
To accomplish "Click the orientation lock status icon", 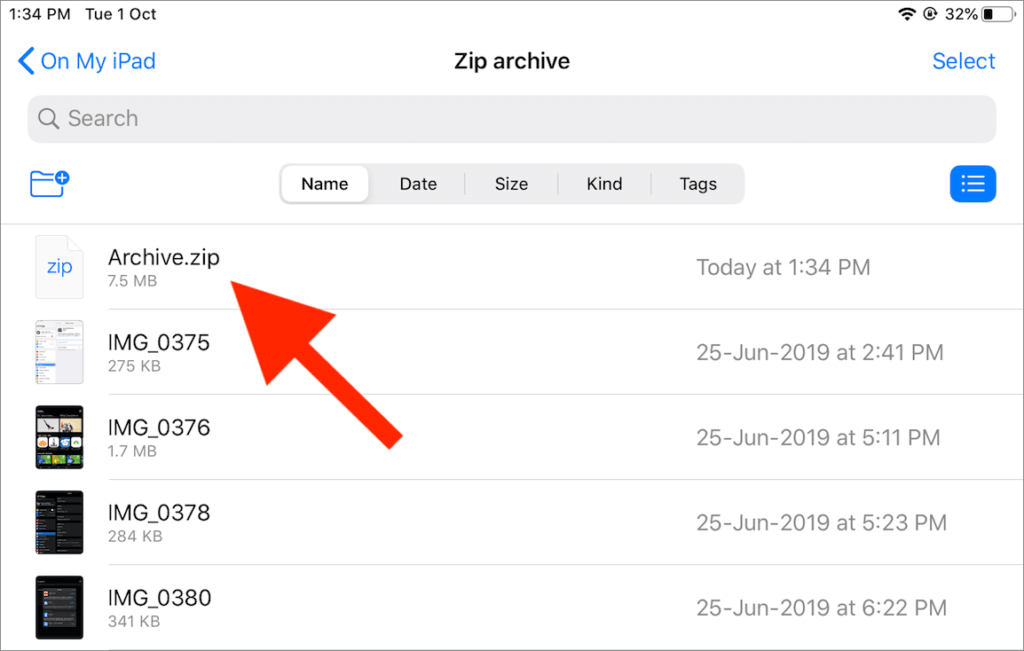I will pyautogui.click(x=929, y=14).
